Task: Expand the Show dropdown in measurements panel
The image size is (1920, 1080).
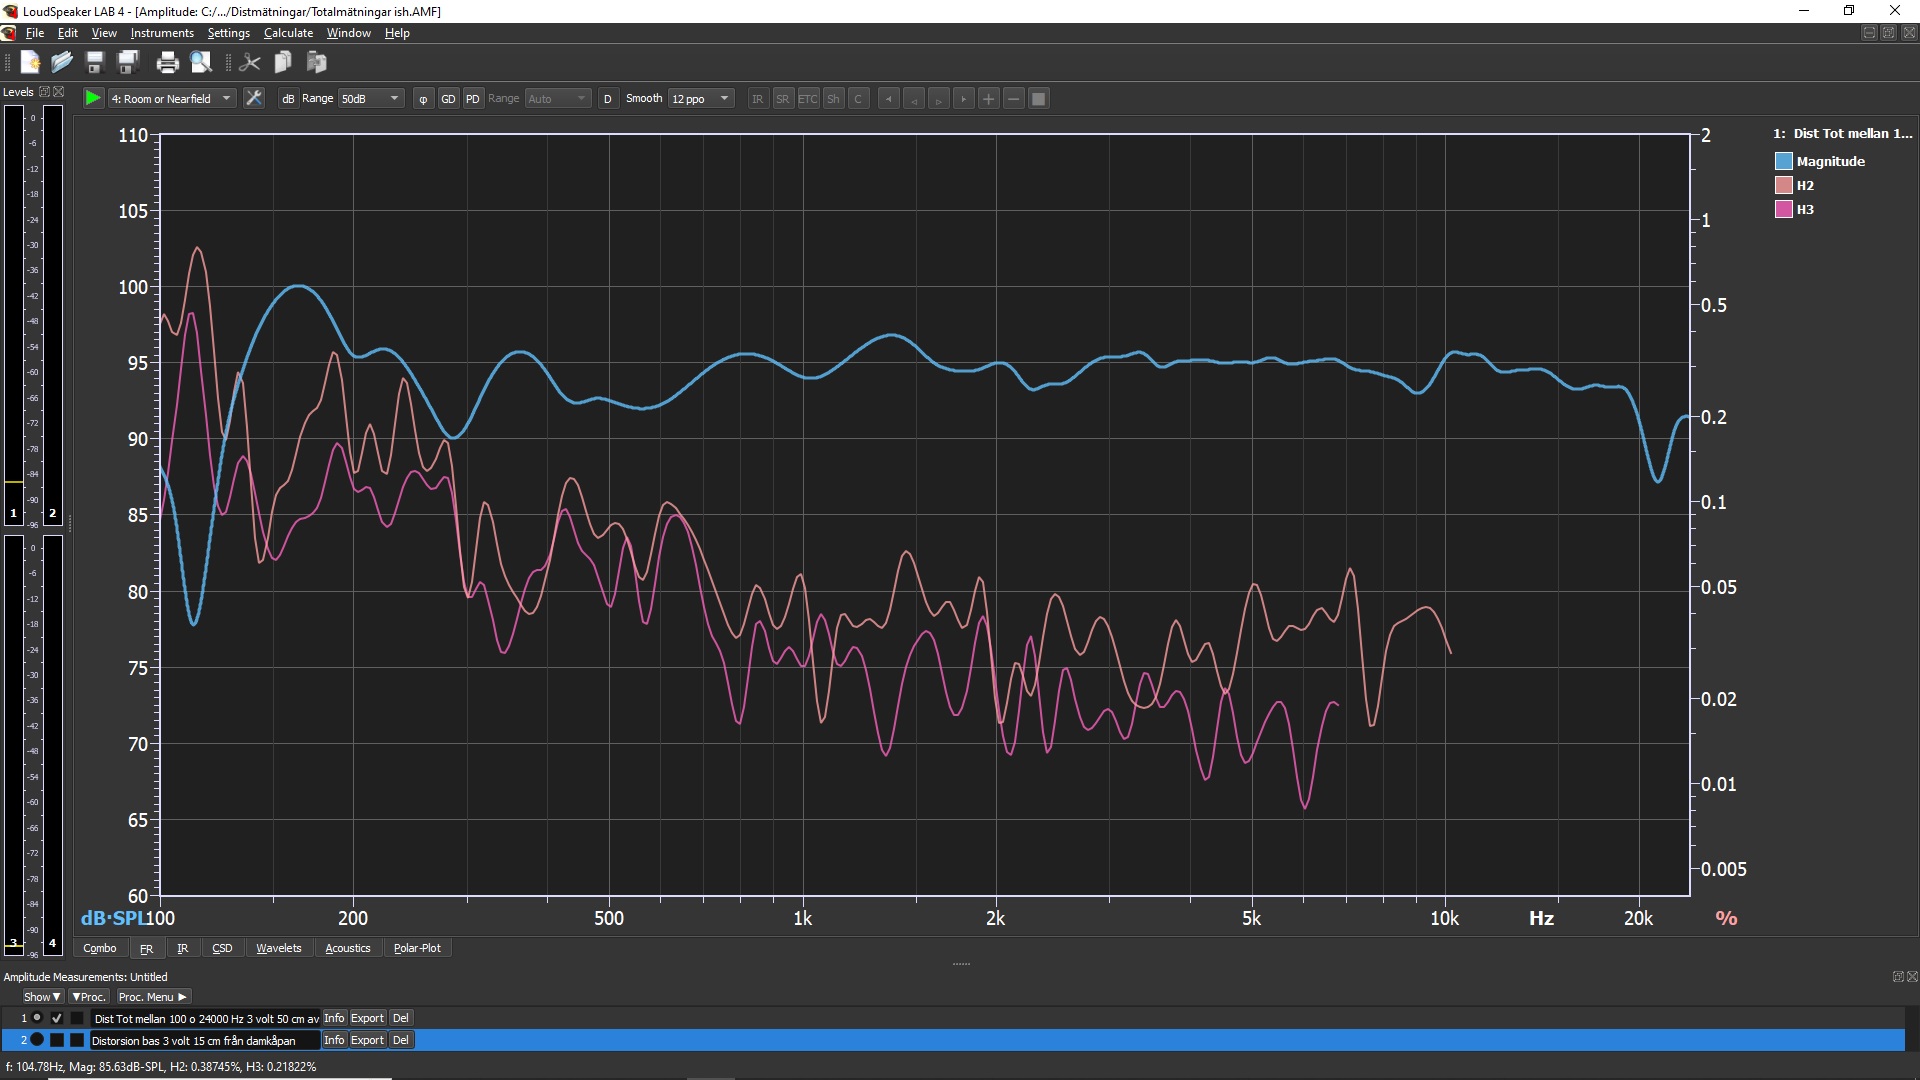Action: [x=42, y=997]
